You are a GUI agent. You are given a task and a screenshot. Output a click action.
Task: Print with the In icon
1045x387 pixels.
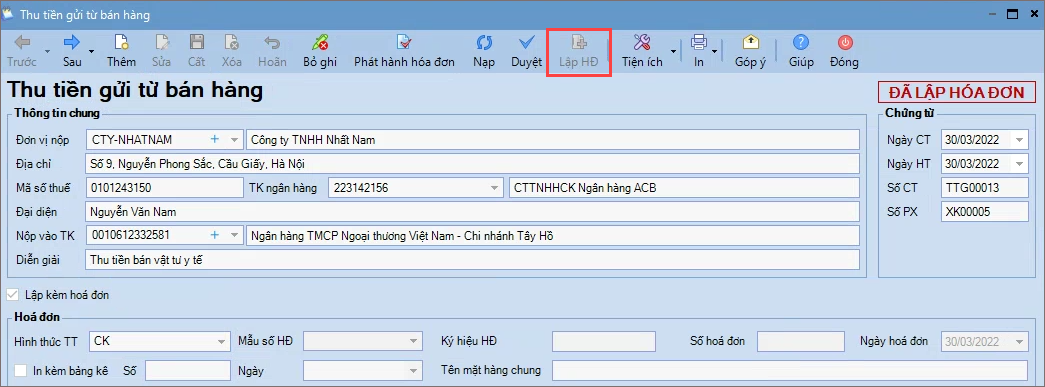[x=698, y=51]
